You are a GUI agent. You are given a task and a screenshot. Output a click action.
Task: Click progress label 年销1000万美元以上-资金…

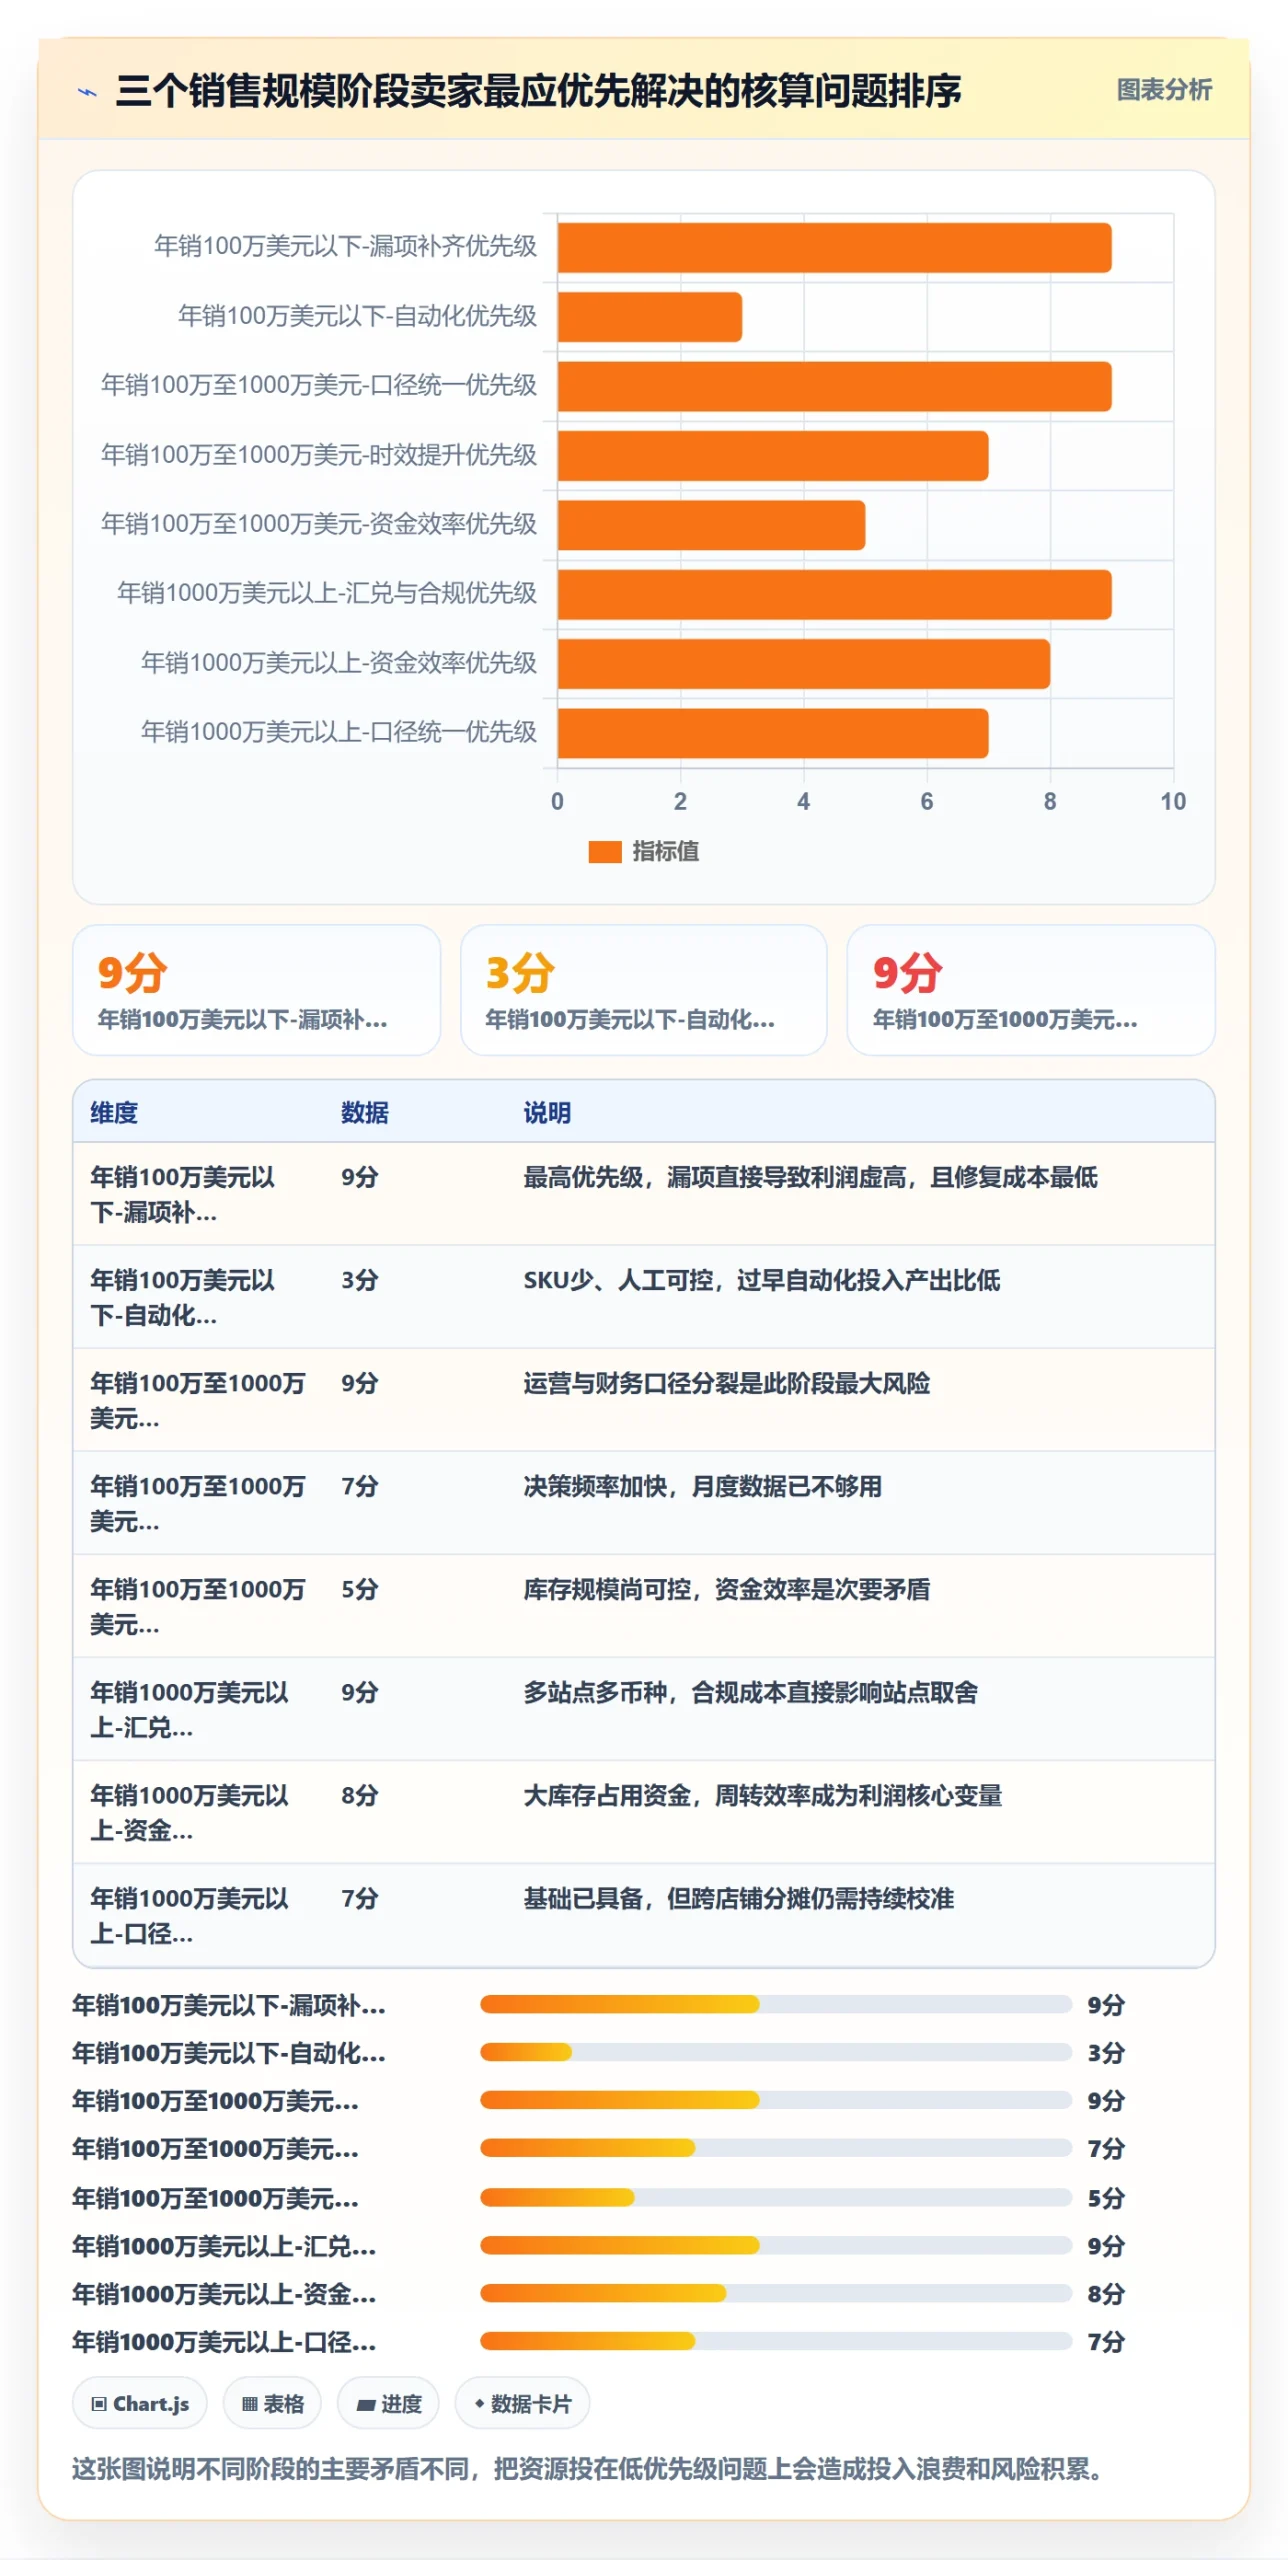tap(225, 2294)
